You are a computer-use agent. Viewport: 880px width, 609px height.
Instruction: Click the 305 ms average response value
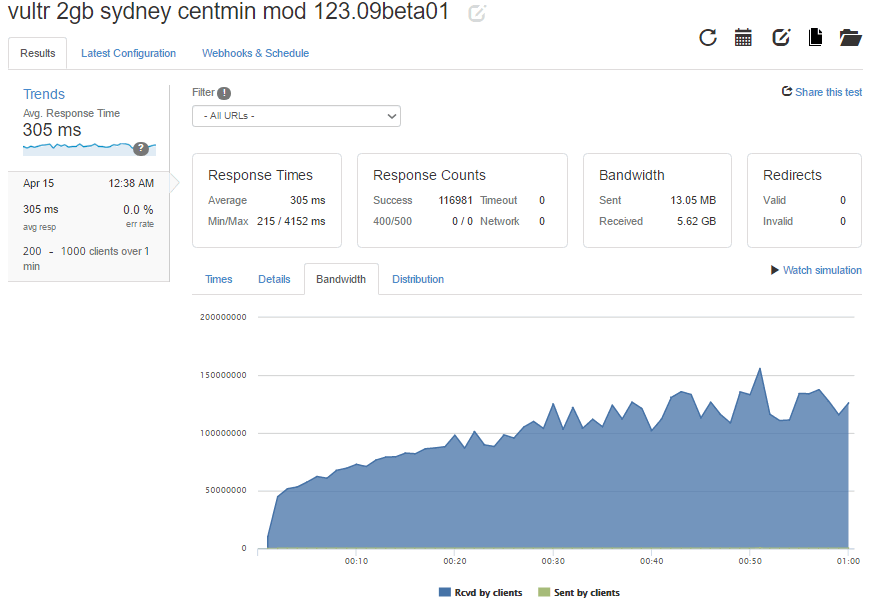pos(308,200)
